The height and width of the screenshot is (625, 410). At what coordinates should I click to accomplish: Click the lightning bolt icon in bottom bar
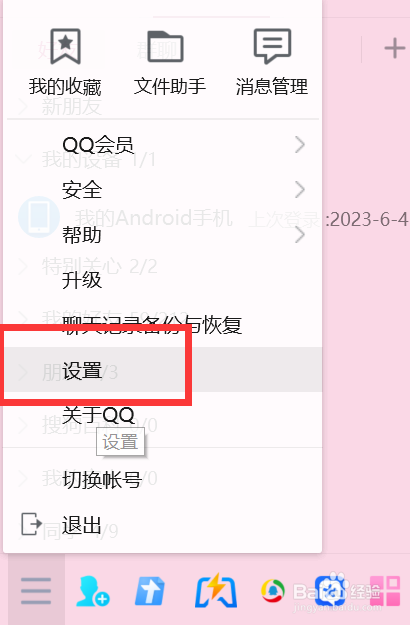(216, 590)
